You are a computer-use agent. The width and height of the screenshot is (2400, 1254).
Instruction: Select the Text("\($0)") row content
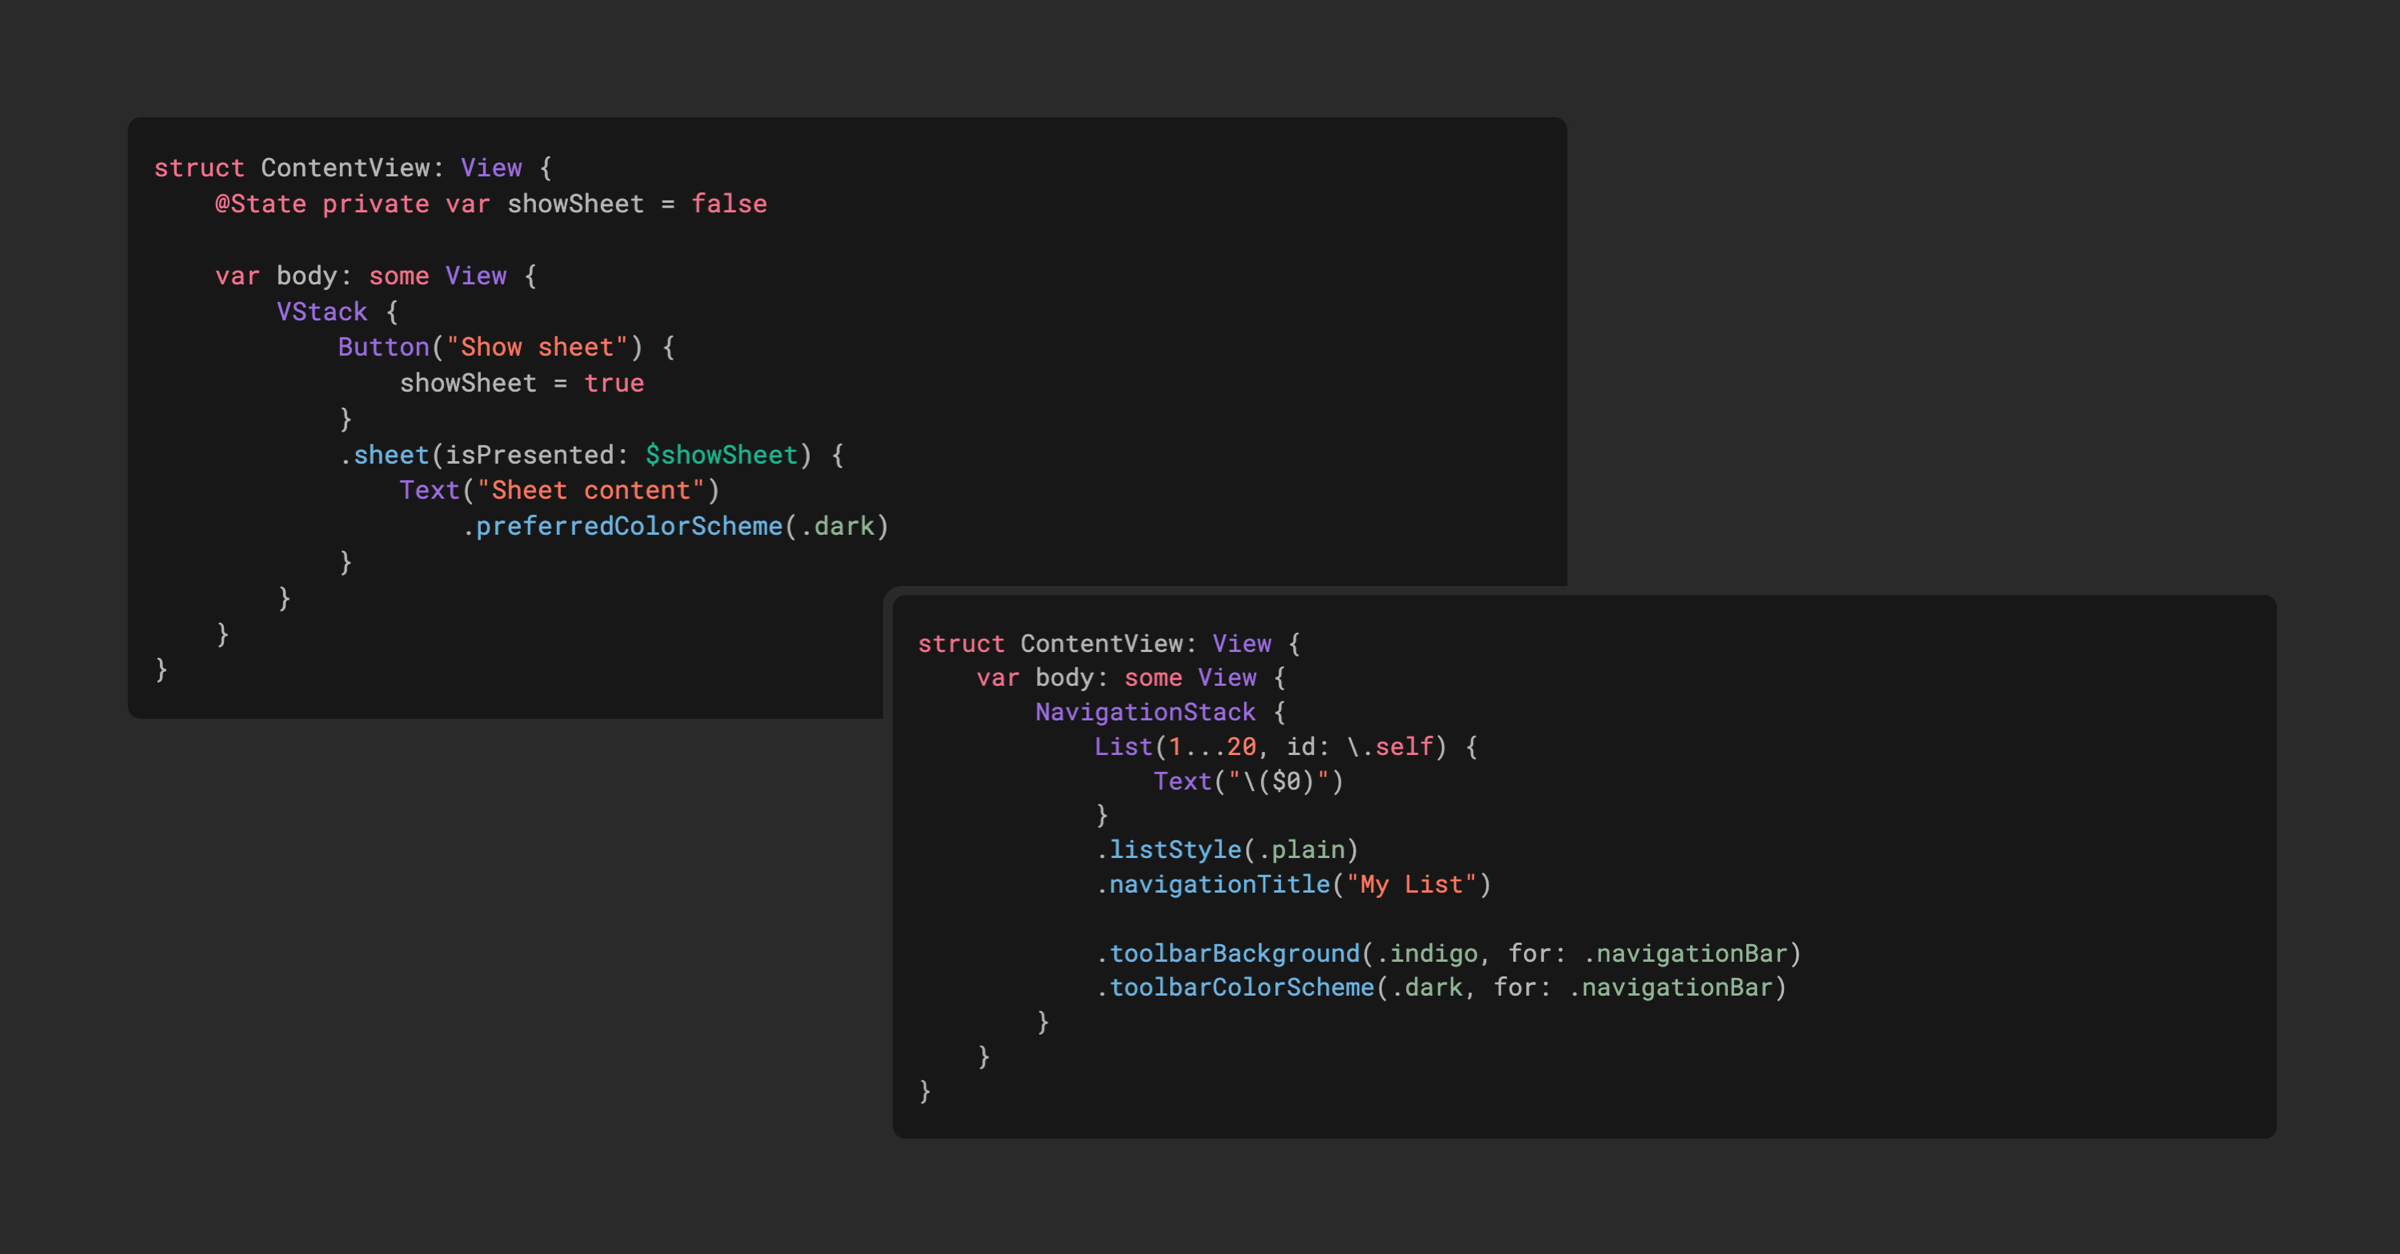tap(1248, 781)
